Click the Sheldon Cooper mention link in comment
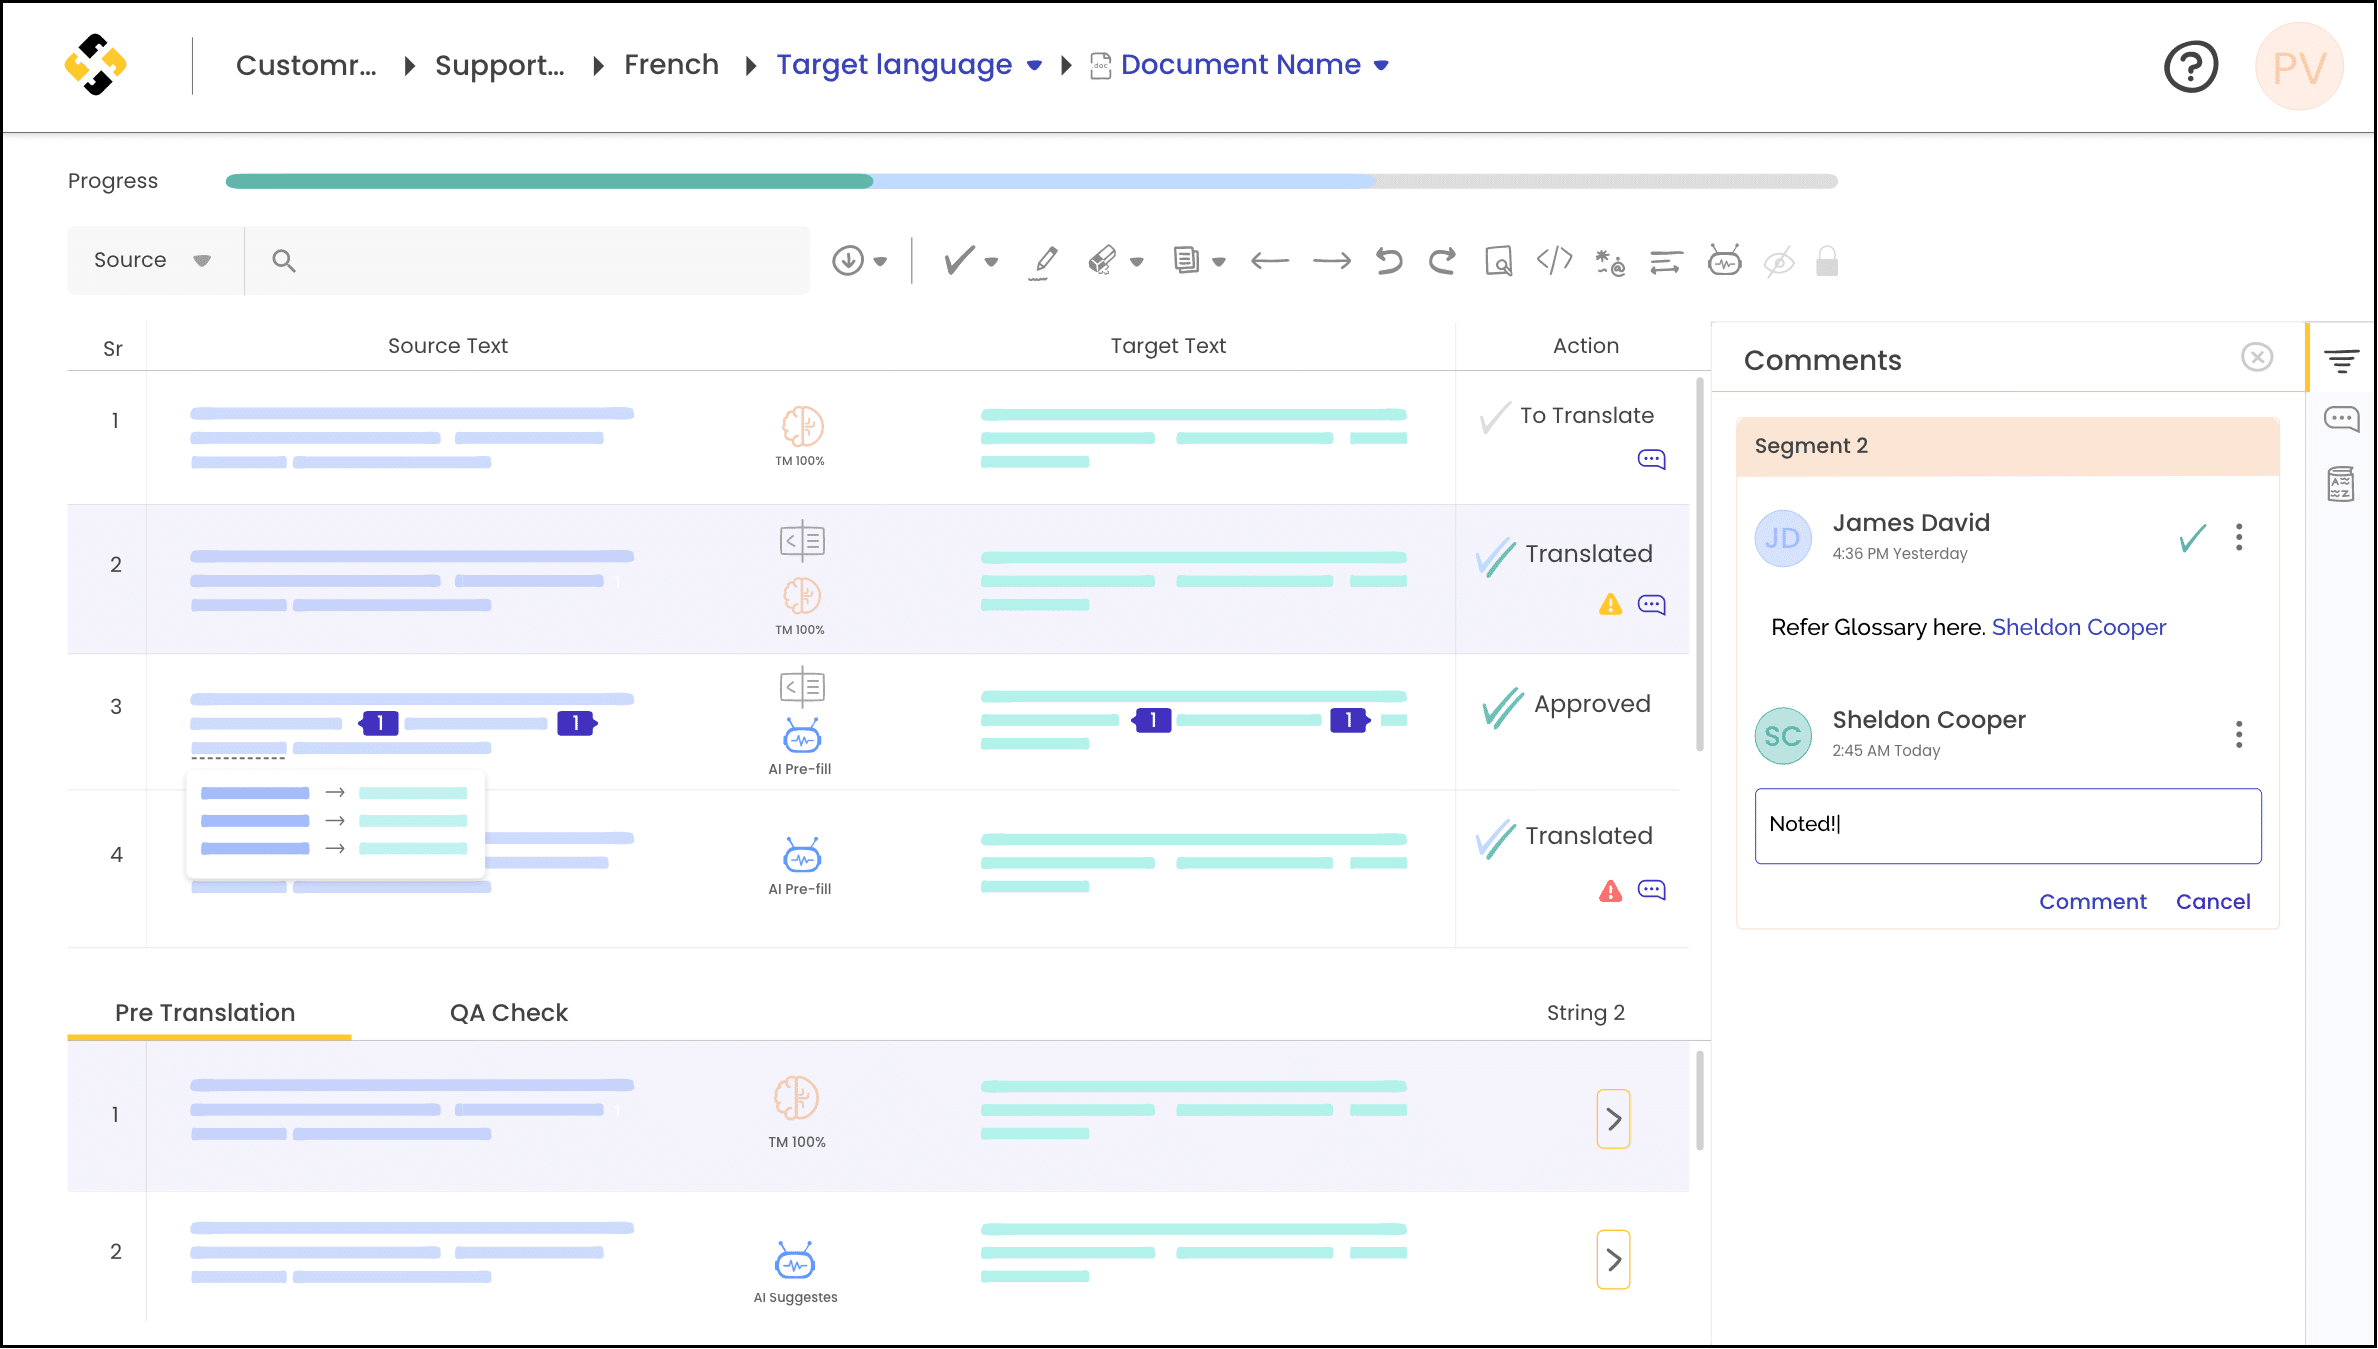Viewport: 2378px width, 1349px height. pos(2077,626)
